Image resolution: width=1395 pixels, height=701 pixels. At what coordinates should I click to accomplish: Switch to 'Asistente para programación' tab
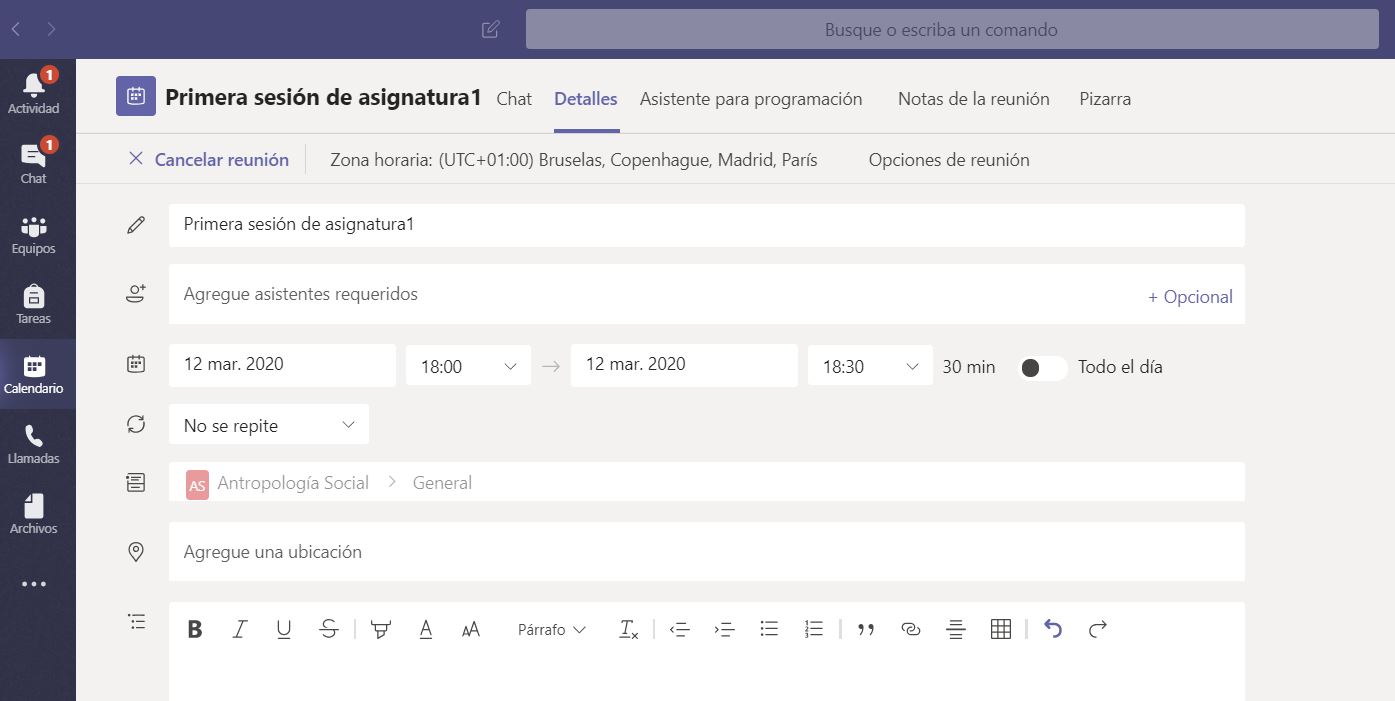[x=751, y=99]
